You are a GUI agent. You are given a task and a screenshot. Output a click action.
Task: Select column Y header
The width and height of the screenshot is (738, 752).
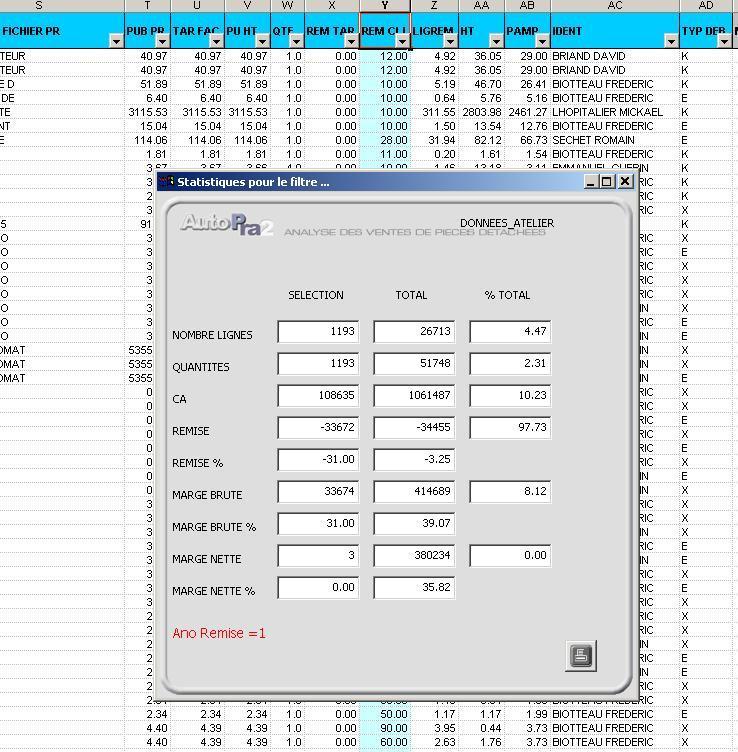click(384, 6)
